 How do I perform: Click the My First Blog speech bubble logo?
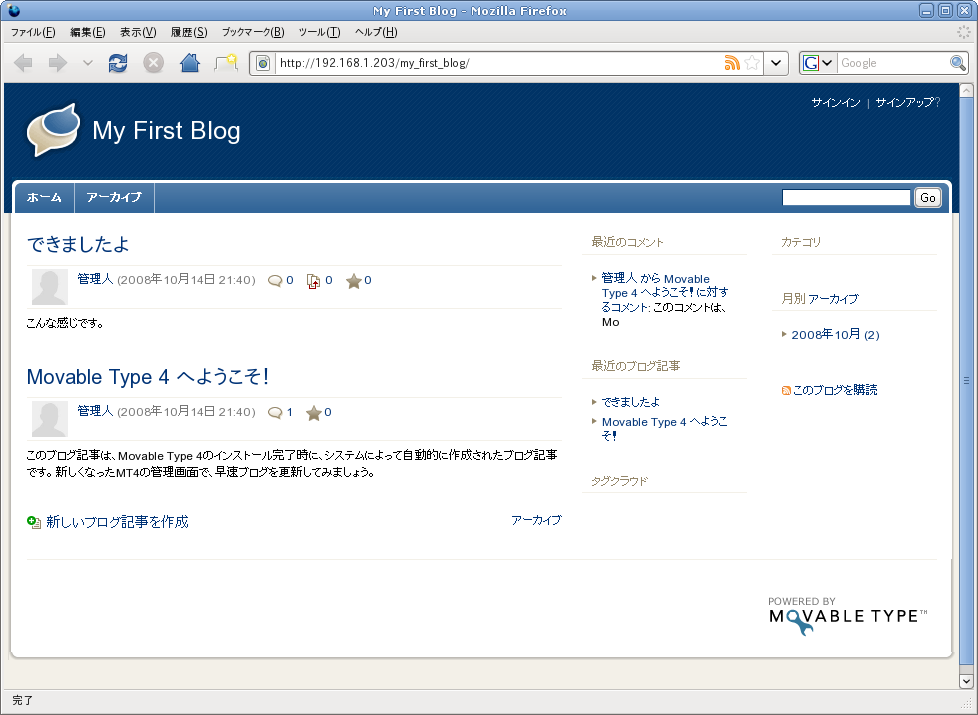click(54, 130)
